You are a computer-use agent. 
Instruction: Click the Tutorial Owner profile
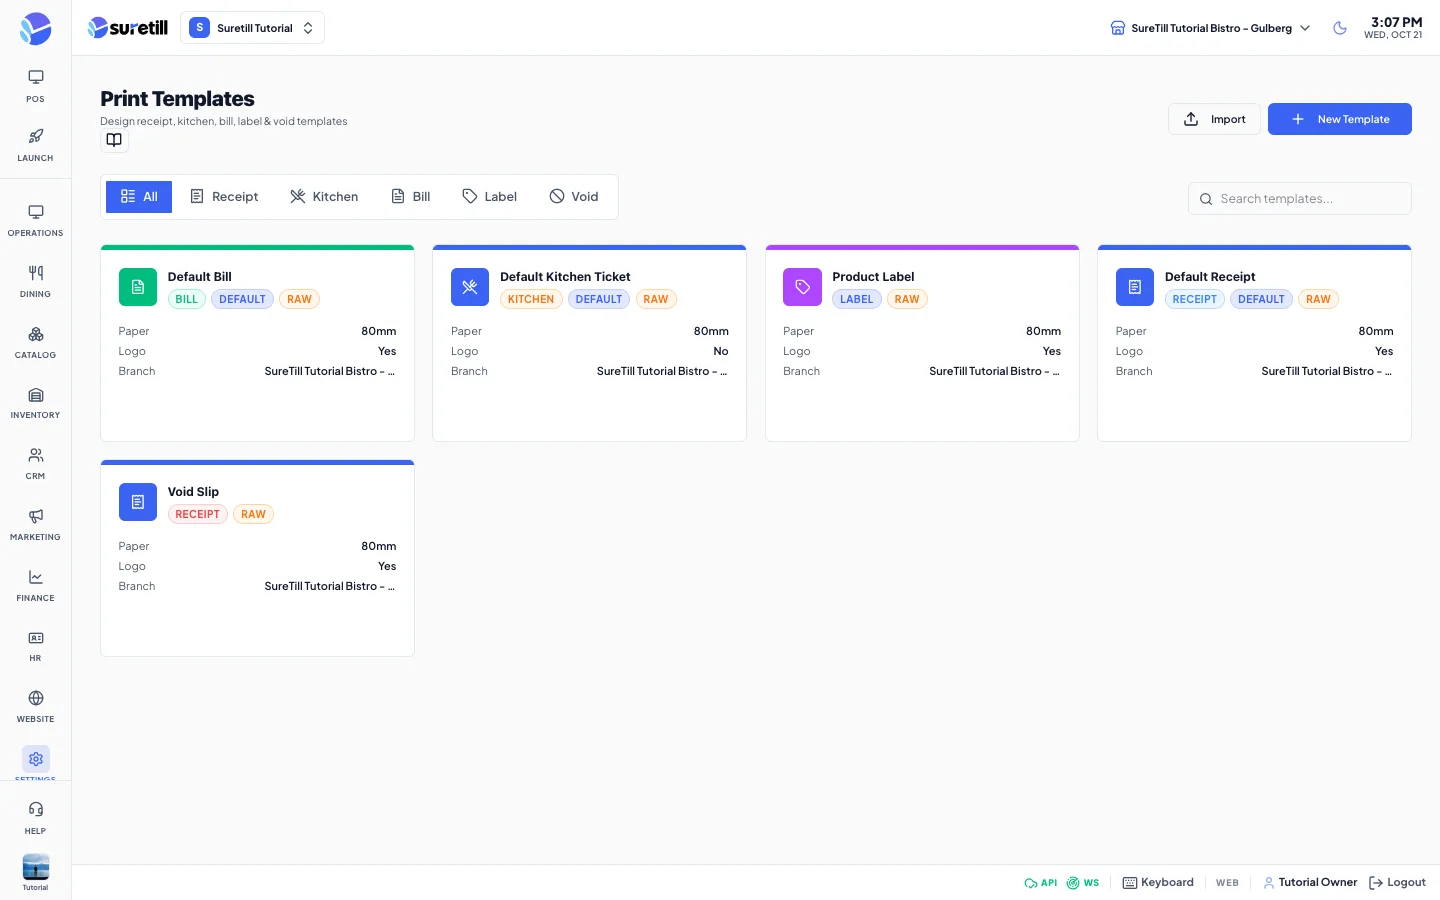tap(1310, 883)
